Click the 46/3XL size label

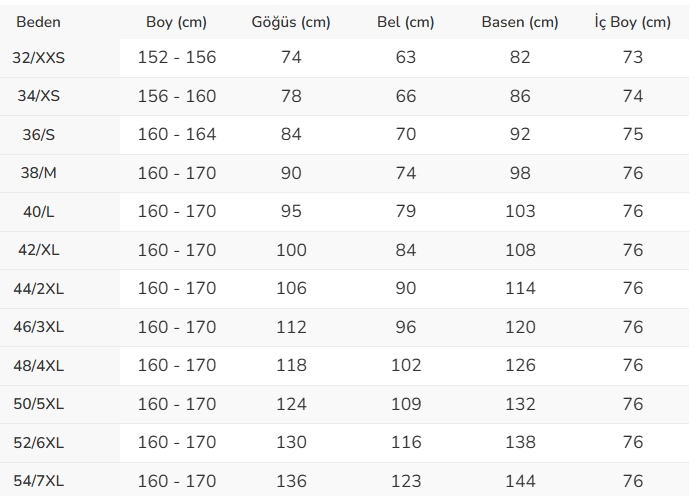[39, 327]
